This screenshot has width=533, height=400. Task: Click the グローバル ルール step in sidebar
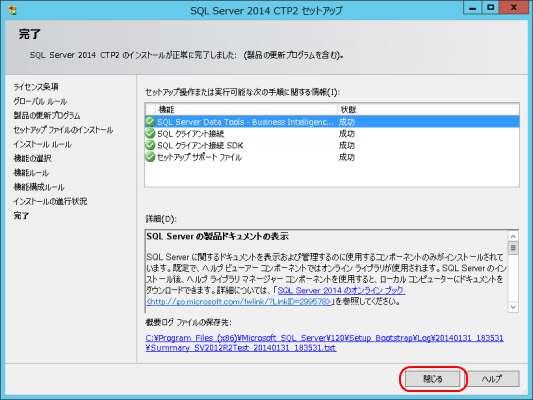(40, 101)
